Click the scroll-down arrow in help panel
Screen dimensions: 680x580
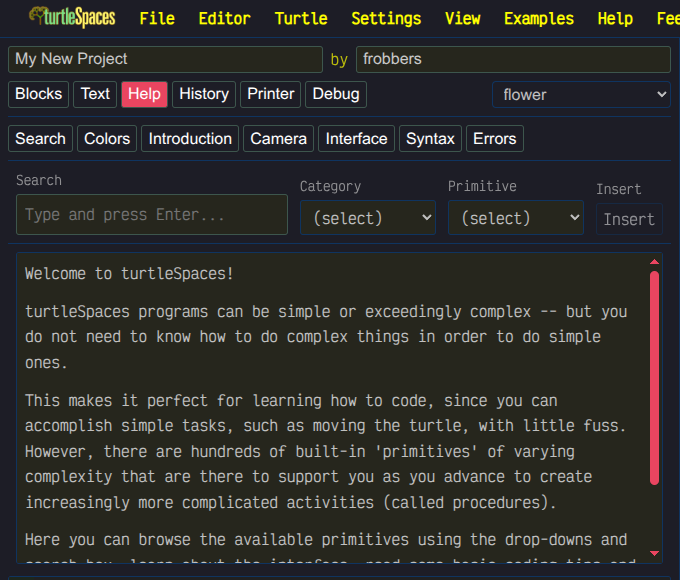tap(654, 553)
